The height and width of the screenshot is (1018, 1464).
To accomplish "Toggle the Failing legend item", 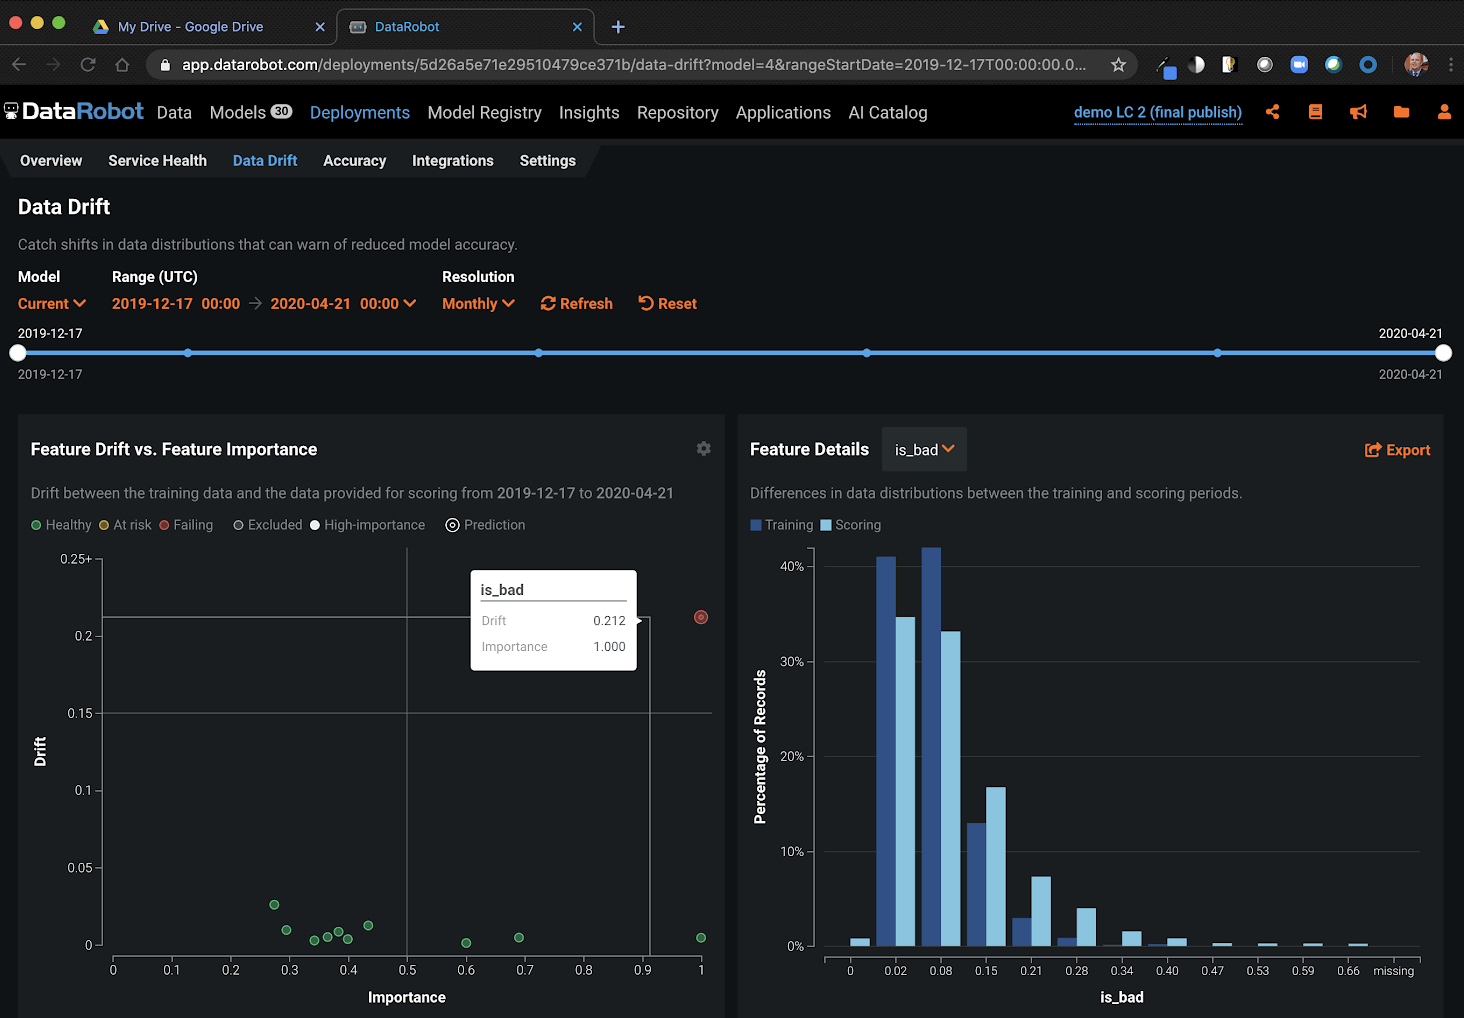I will 186,525.
